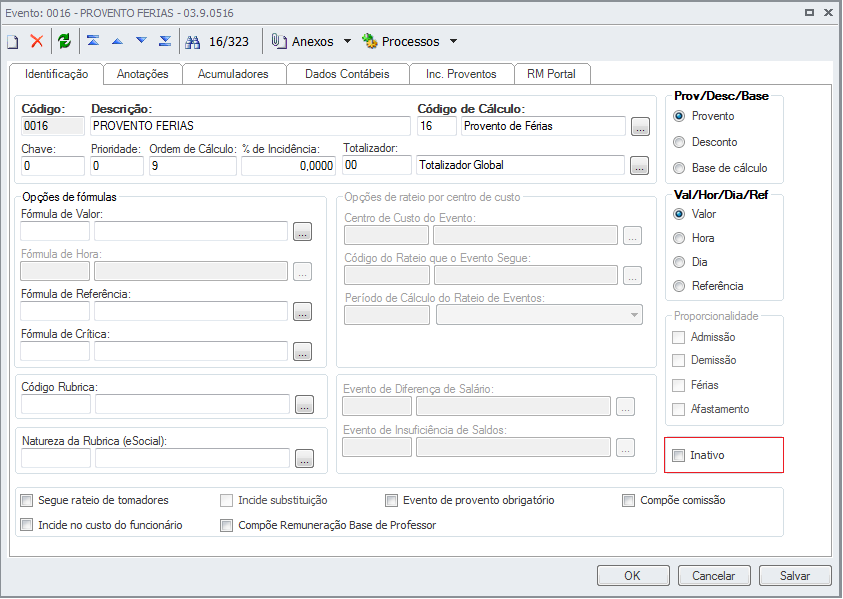This screenshot has width=843, height=599.
Task: Go to the previous record
Action: tap(117, 41)
